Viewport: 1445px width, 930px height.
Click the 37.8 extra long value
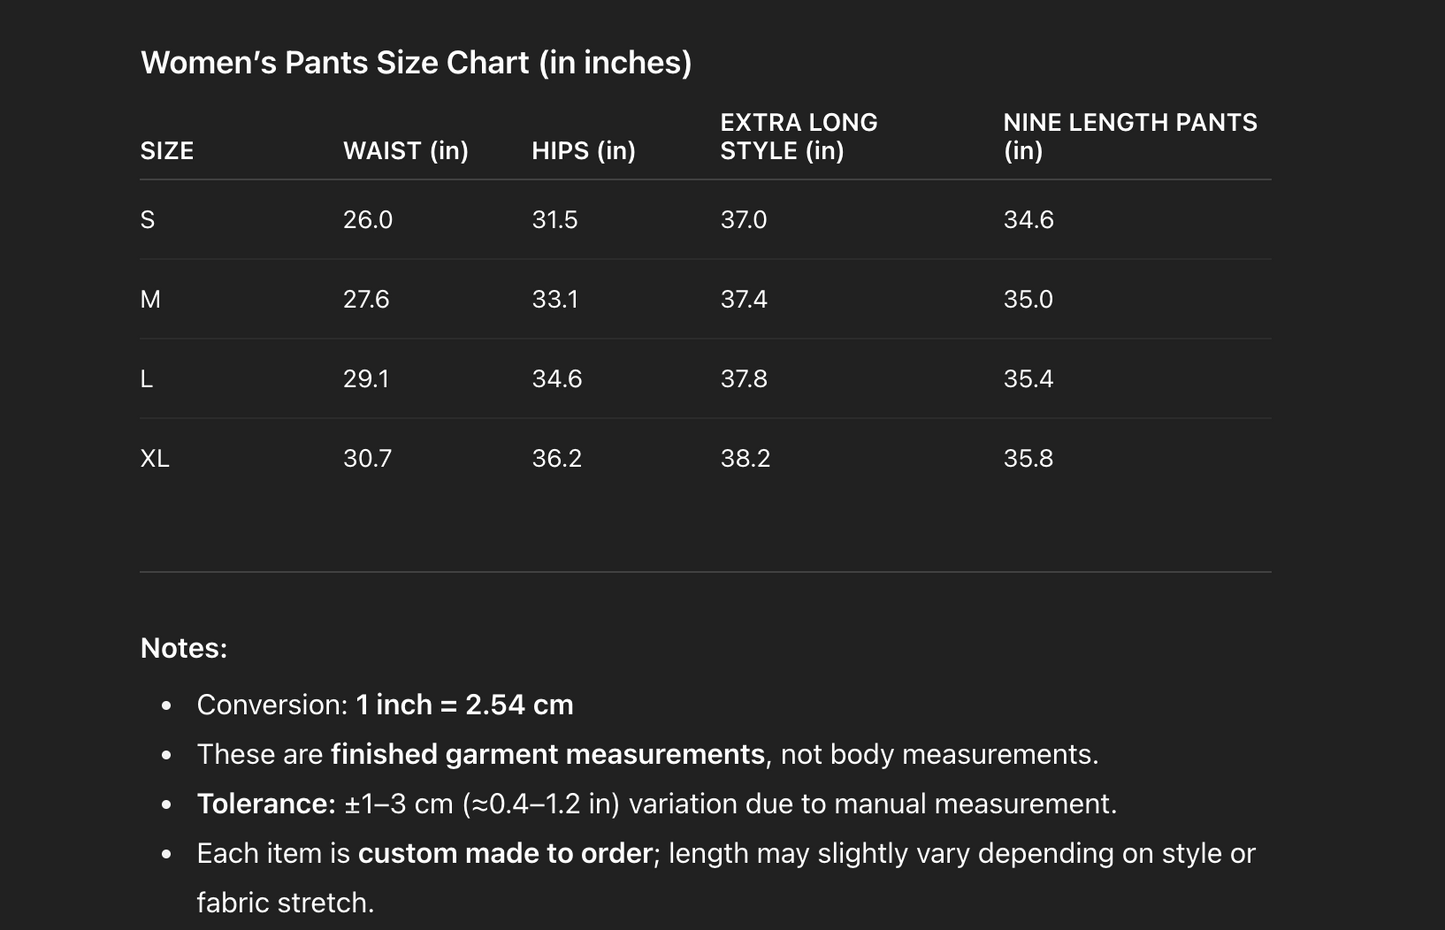click(x=743, y=379)
